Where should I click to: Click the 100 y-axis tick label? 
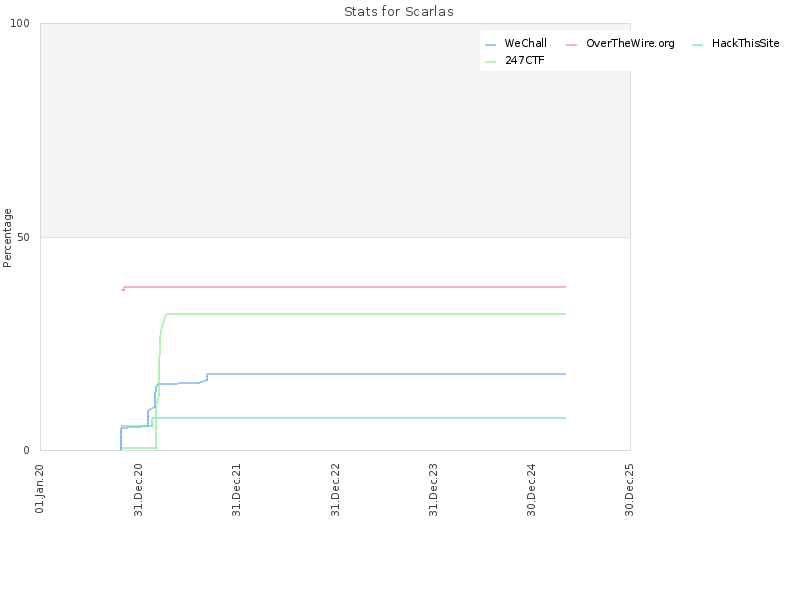coord(20,23)
